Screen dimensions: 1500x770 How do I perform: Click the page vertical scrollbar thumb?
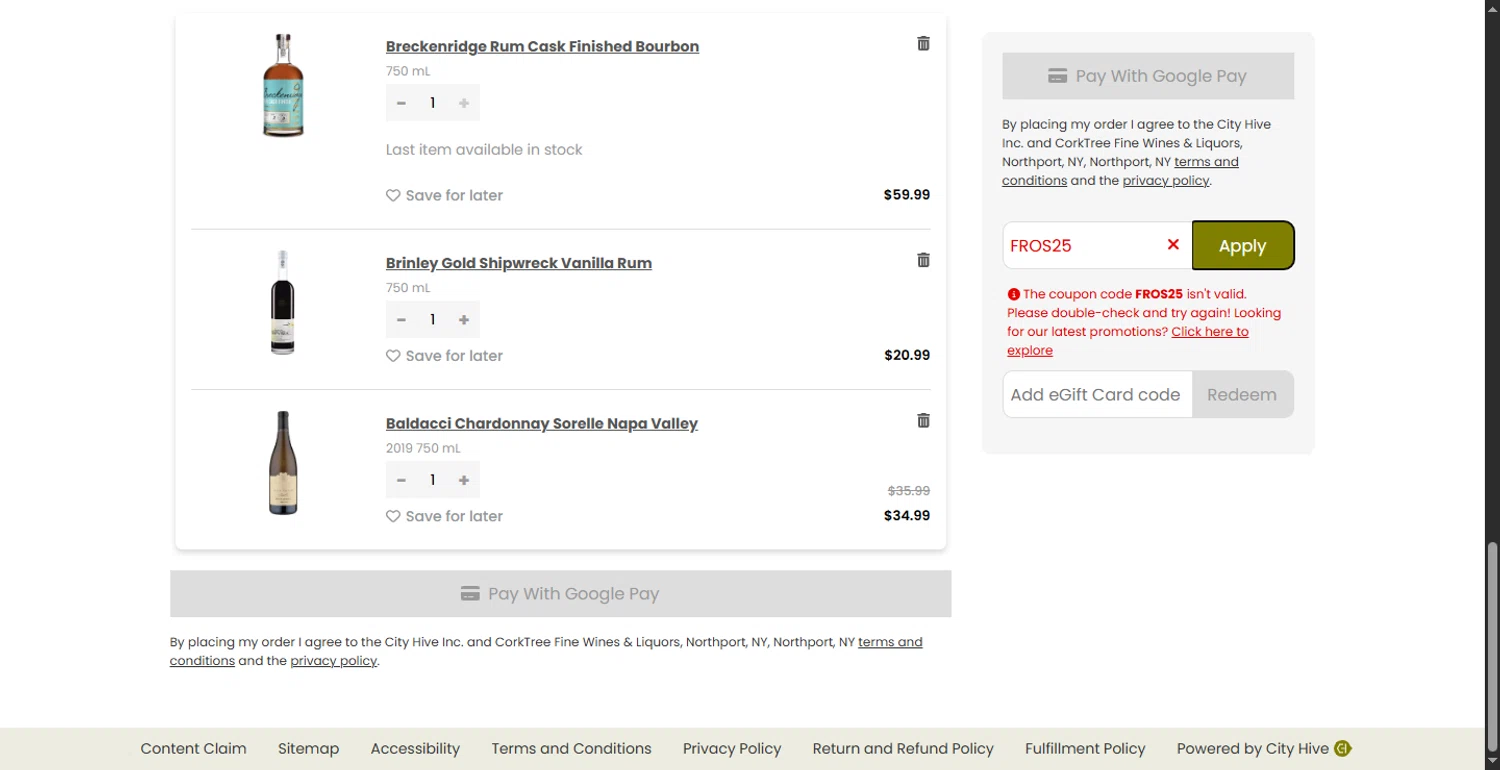point(1492,645)
